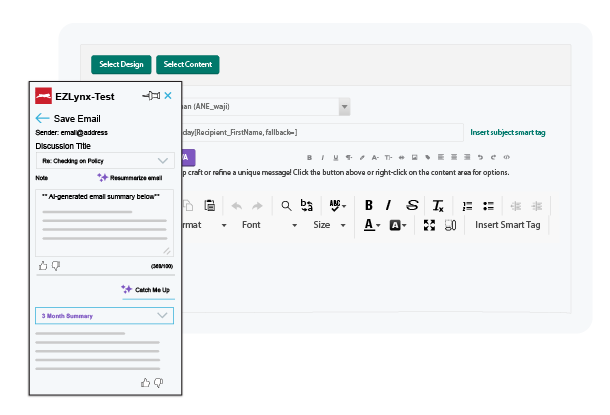Pin the EZLynx-Test panel
Screen dimensions: 610x415
click(x=151, y=96)
